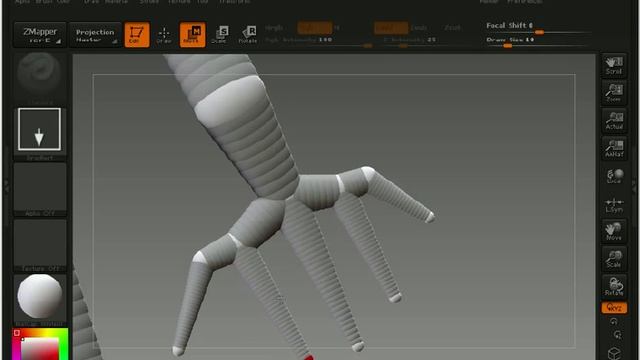The image size is (640, 360).
Task: Toggle L.Sym local symmetry icon
Action: pos(614,204)
